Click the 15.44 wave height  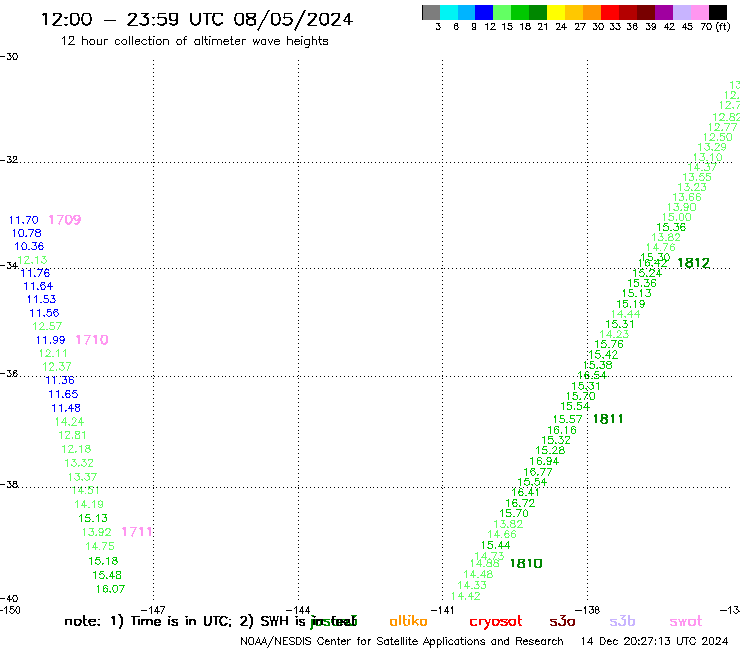point(496,545)
